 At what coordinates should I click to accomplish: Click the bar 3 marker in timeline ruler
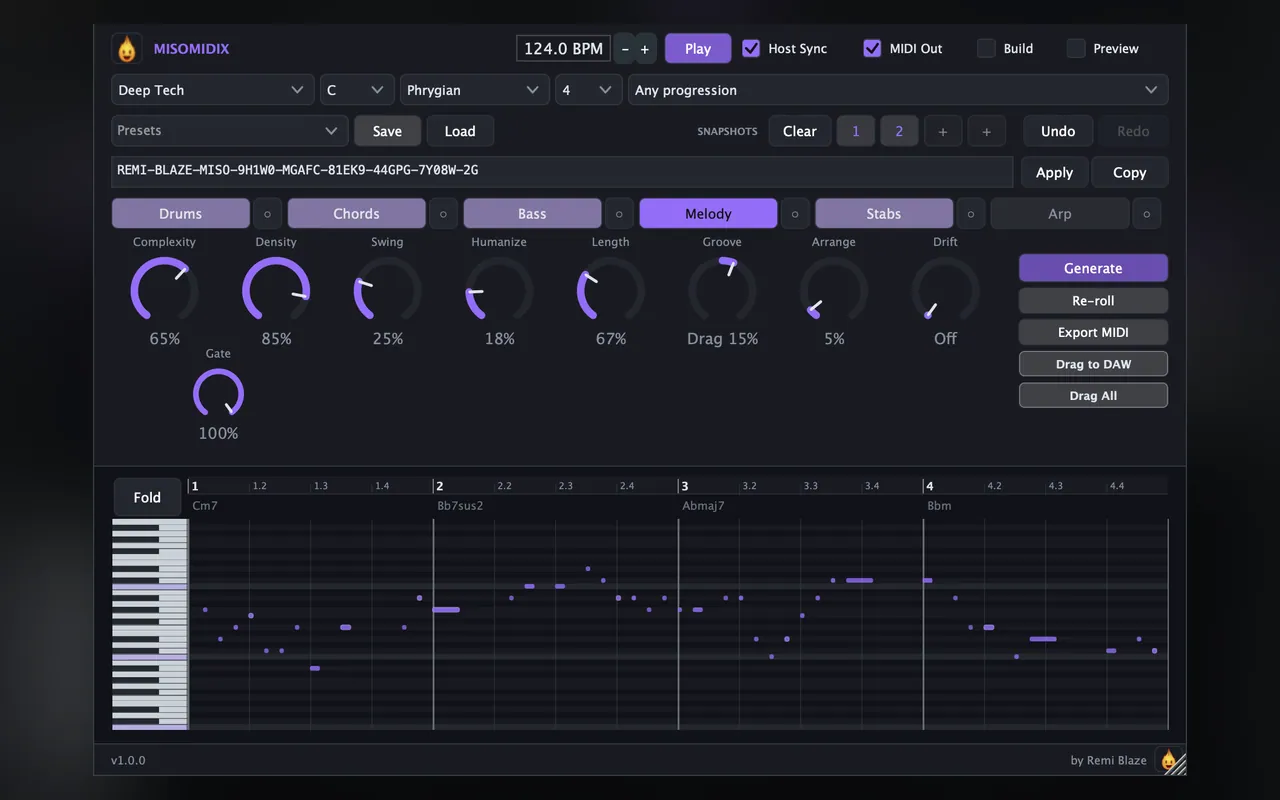pos(684,486)
